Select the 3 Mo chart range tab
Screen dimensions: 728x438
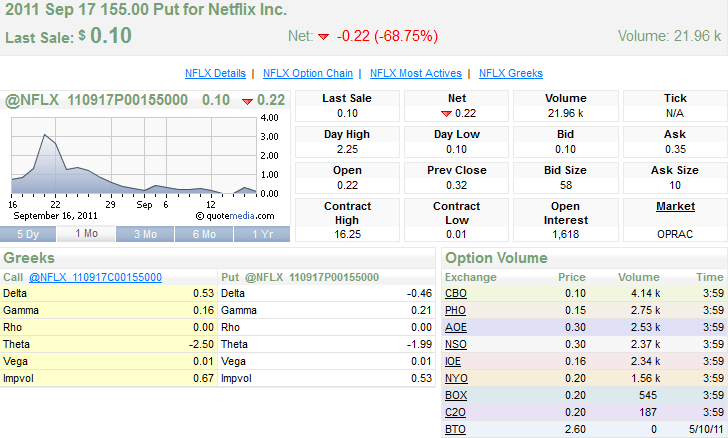[x=145, y=234]
